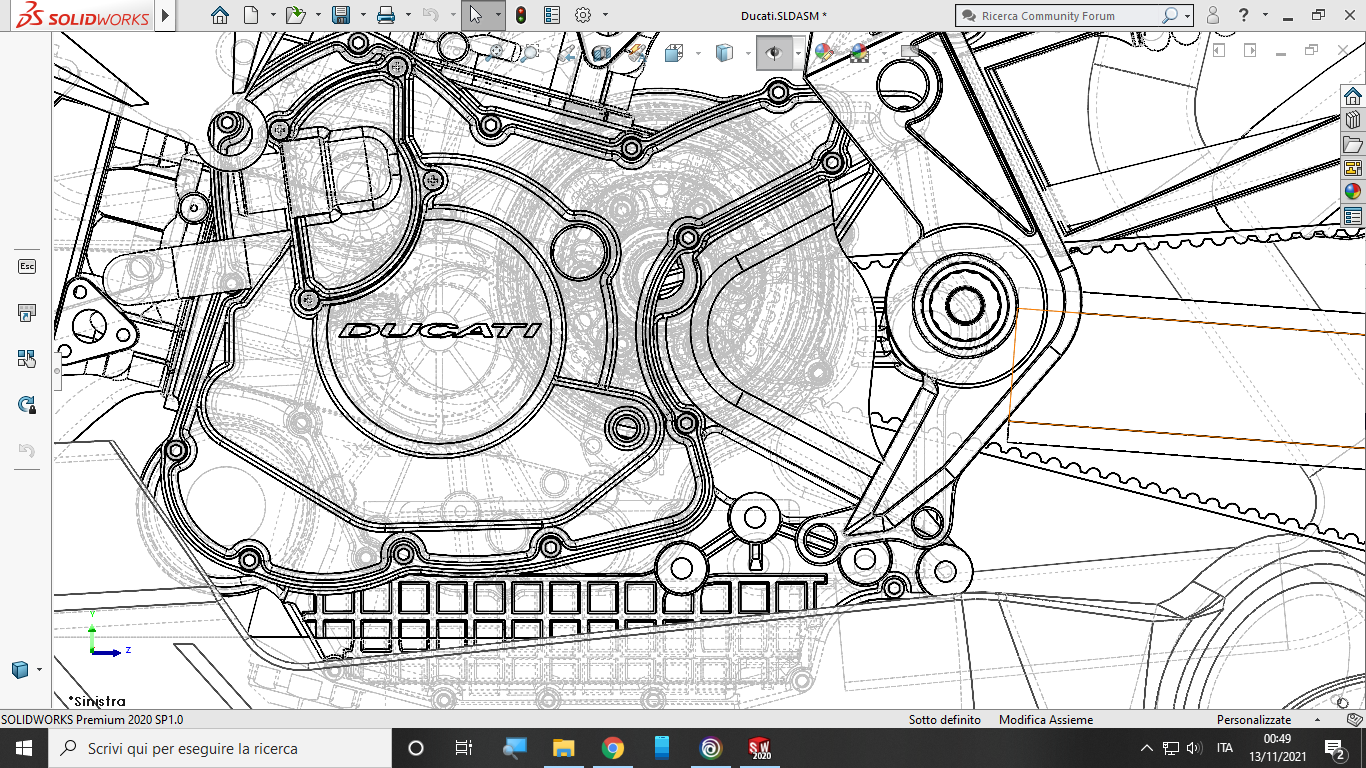Click the Display Style cube icon
This screenshot has width=1366, height=768.
(x=725, y=52)
